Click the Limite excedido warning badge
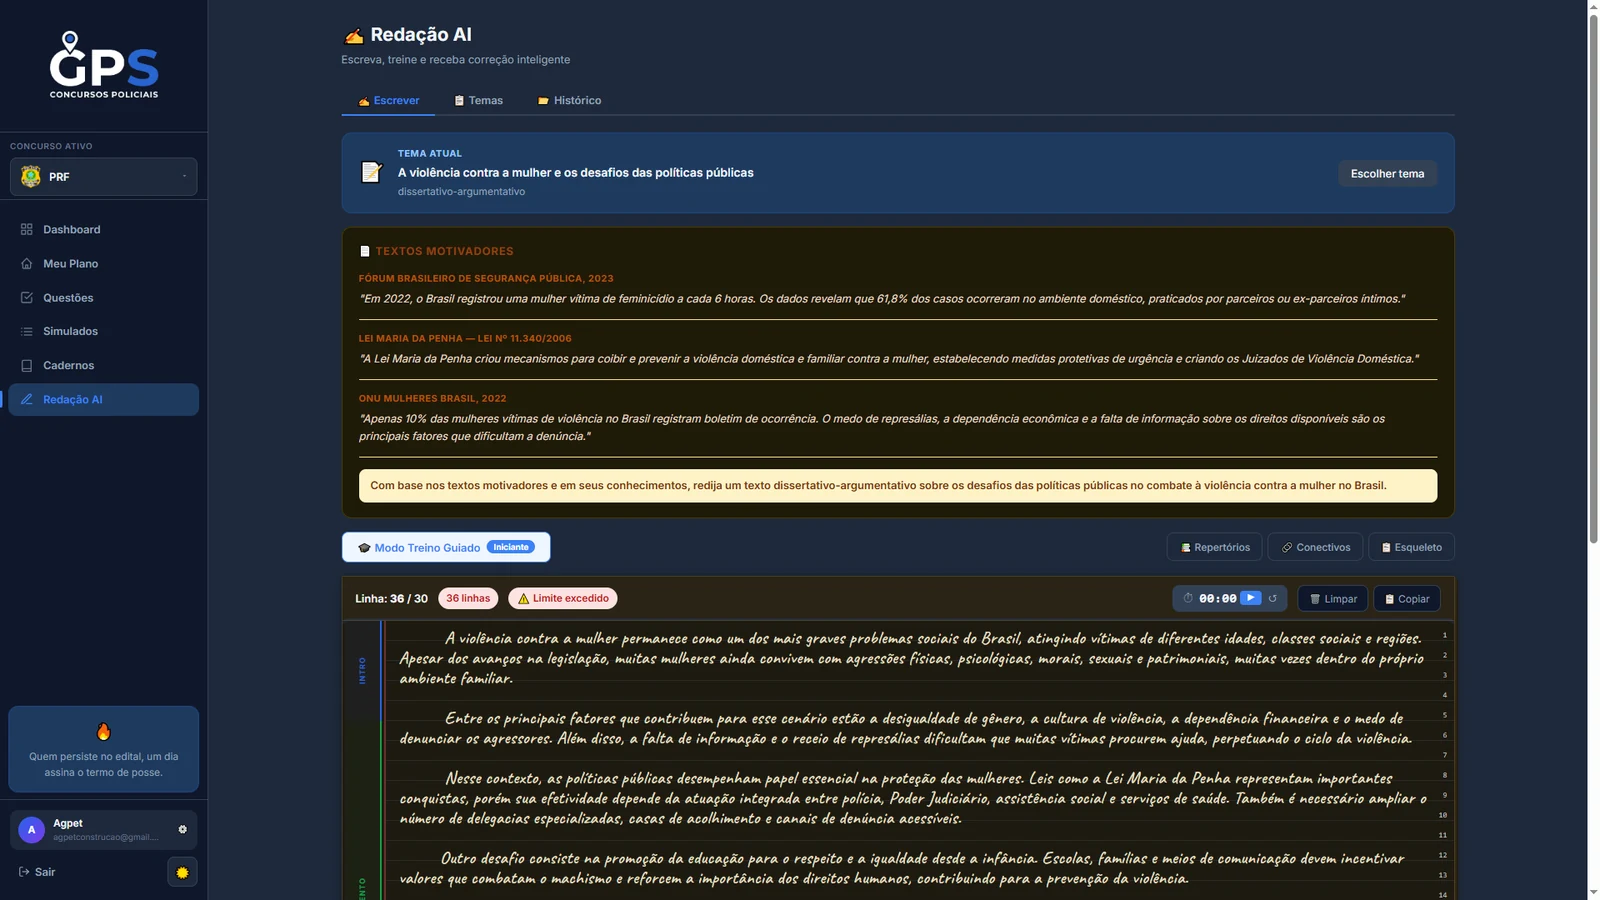 click(563, 598)
